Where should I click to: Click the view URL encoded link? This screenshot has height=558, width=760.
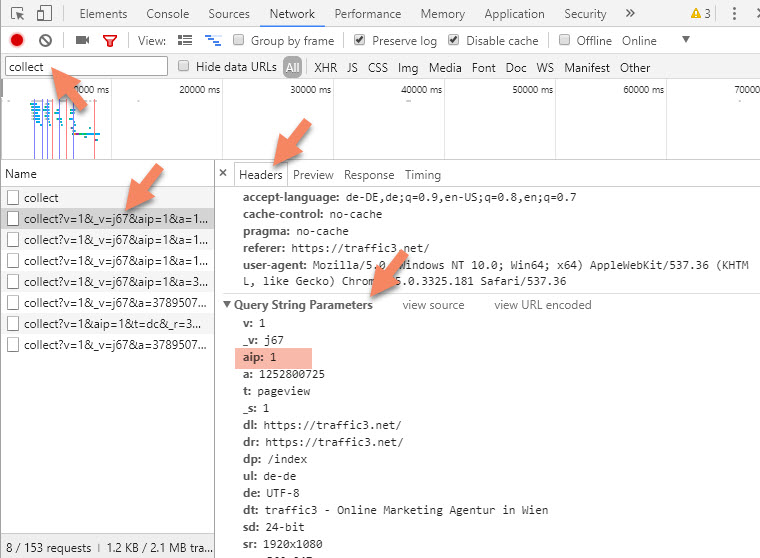[542, 305]
